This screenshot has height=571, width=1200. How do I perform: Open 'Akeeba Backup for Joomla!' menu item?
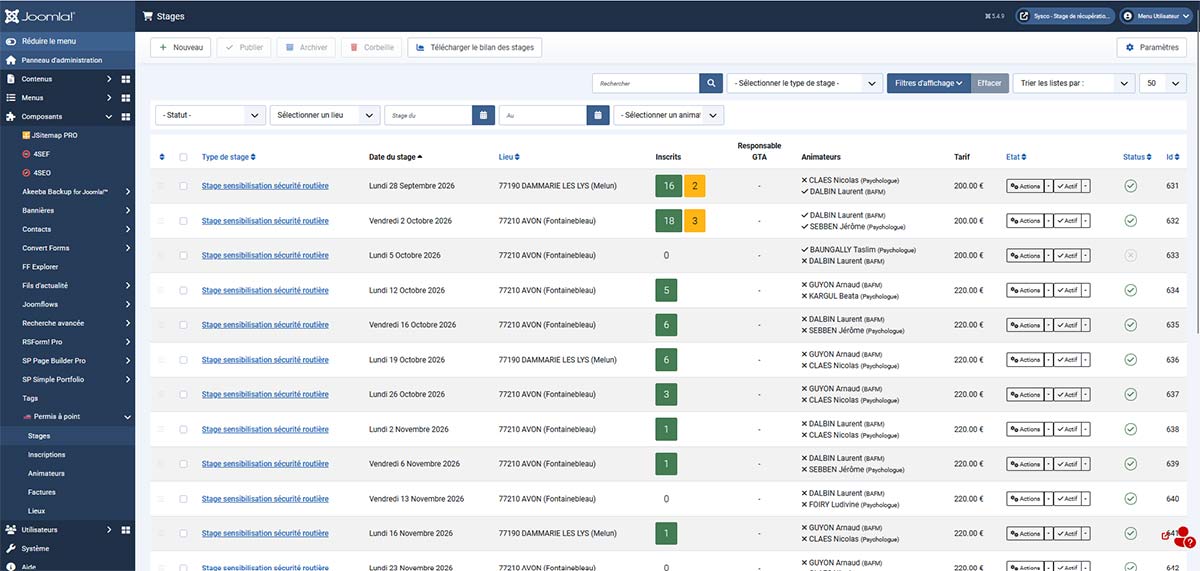point(65,191)
